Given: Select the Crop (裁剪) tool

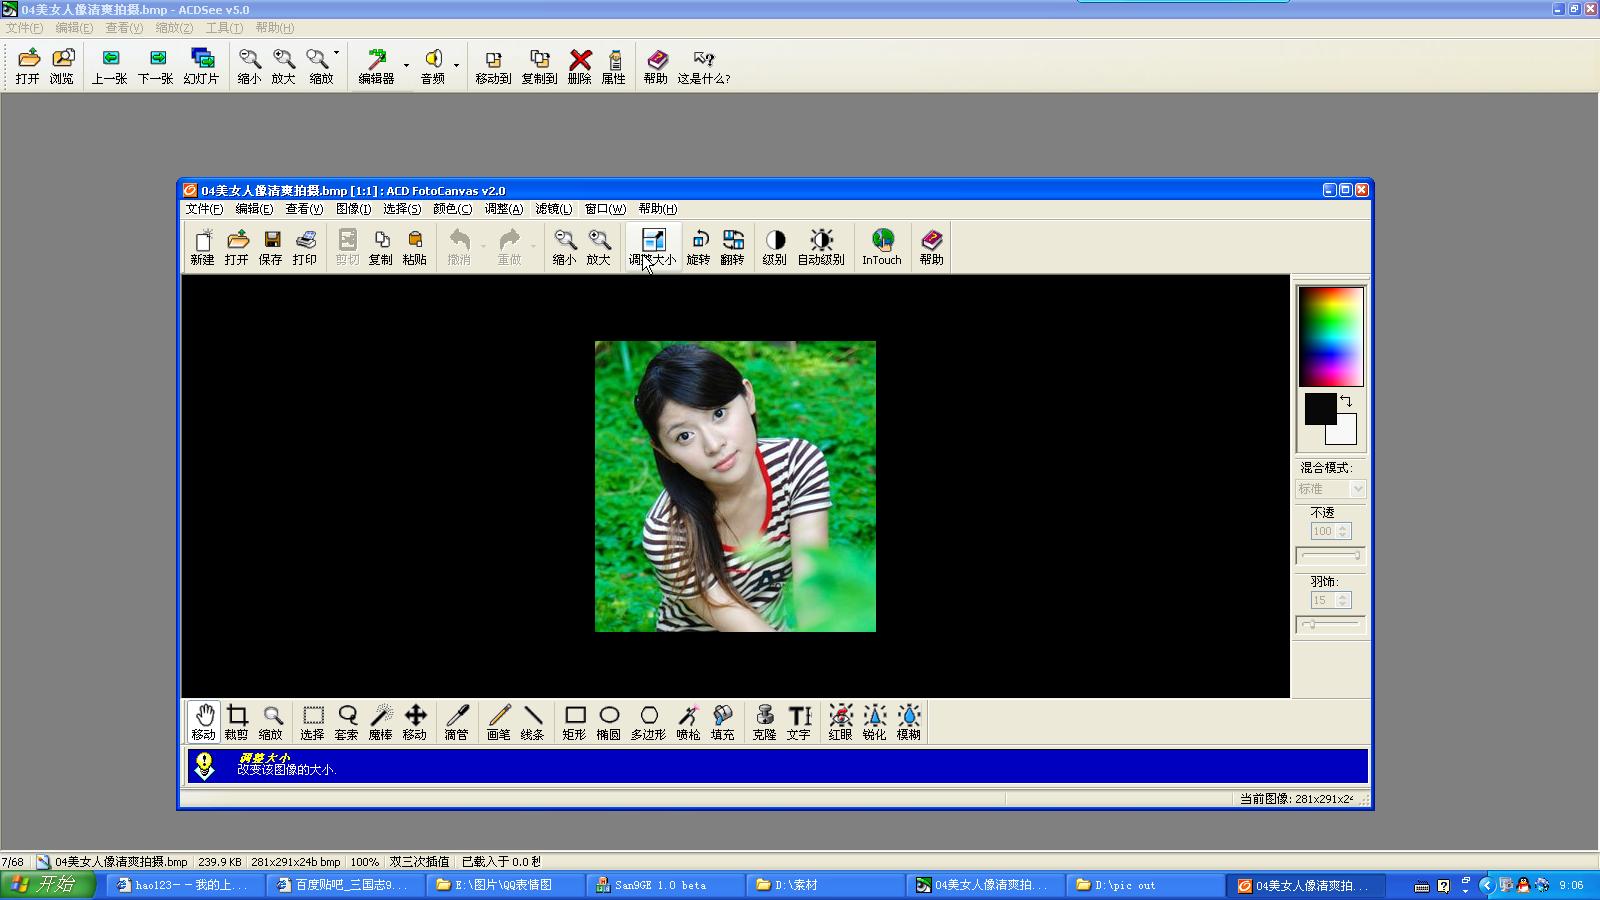Looking at the screenshot, I should point(237,721).
